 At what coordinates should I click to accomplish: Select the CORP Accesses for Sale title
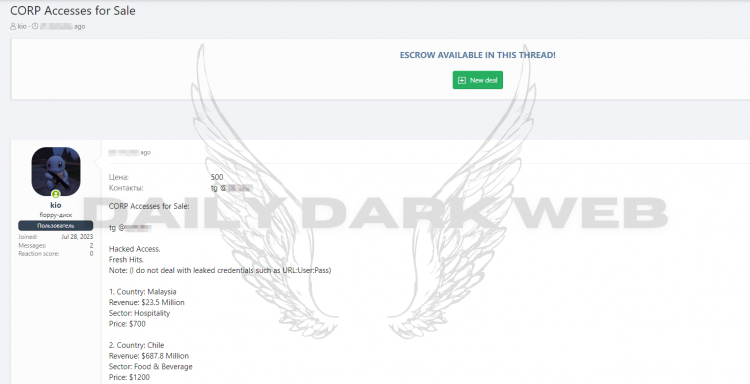coord(73,11)
